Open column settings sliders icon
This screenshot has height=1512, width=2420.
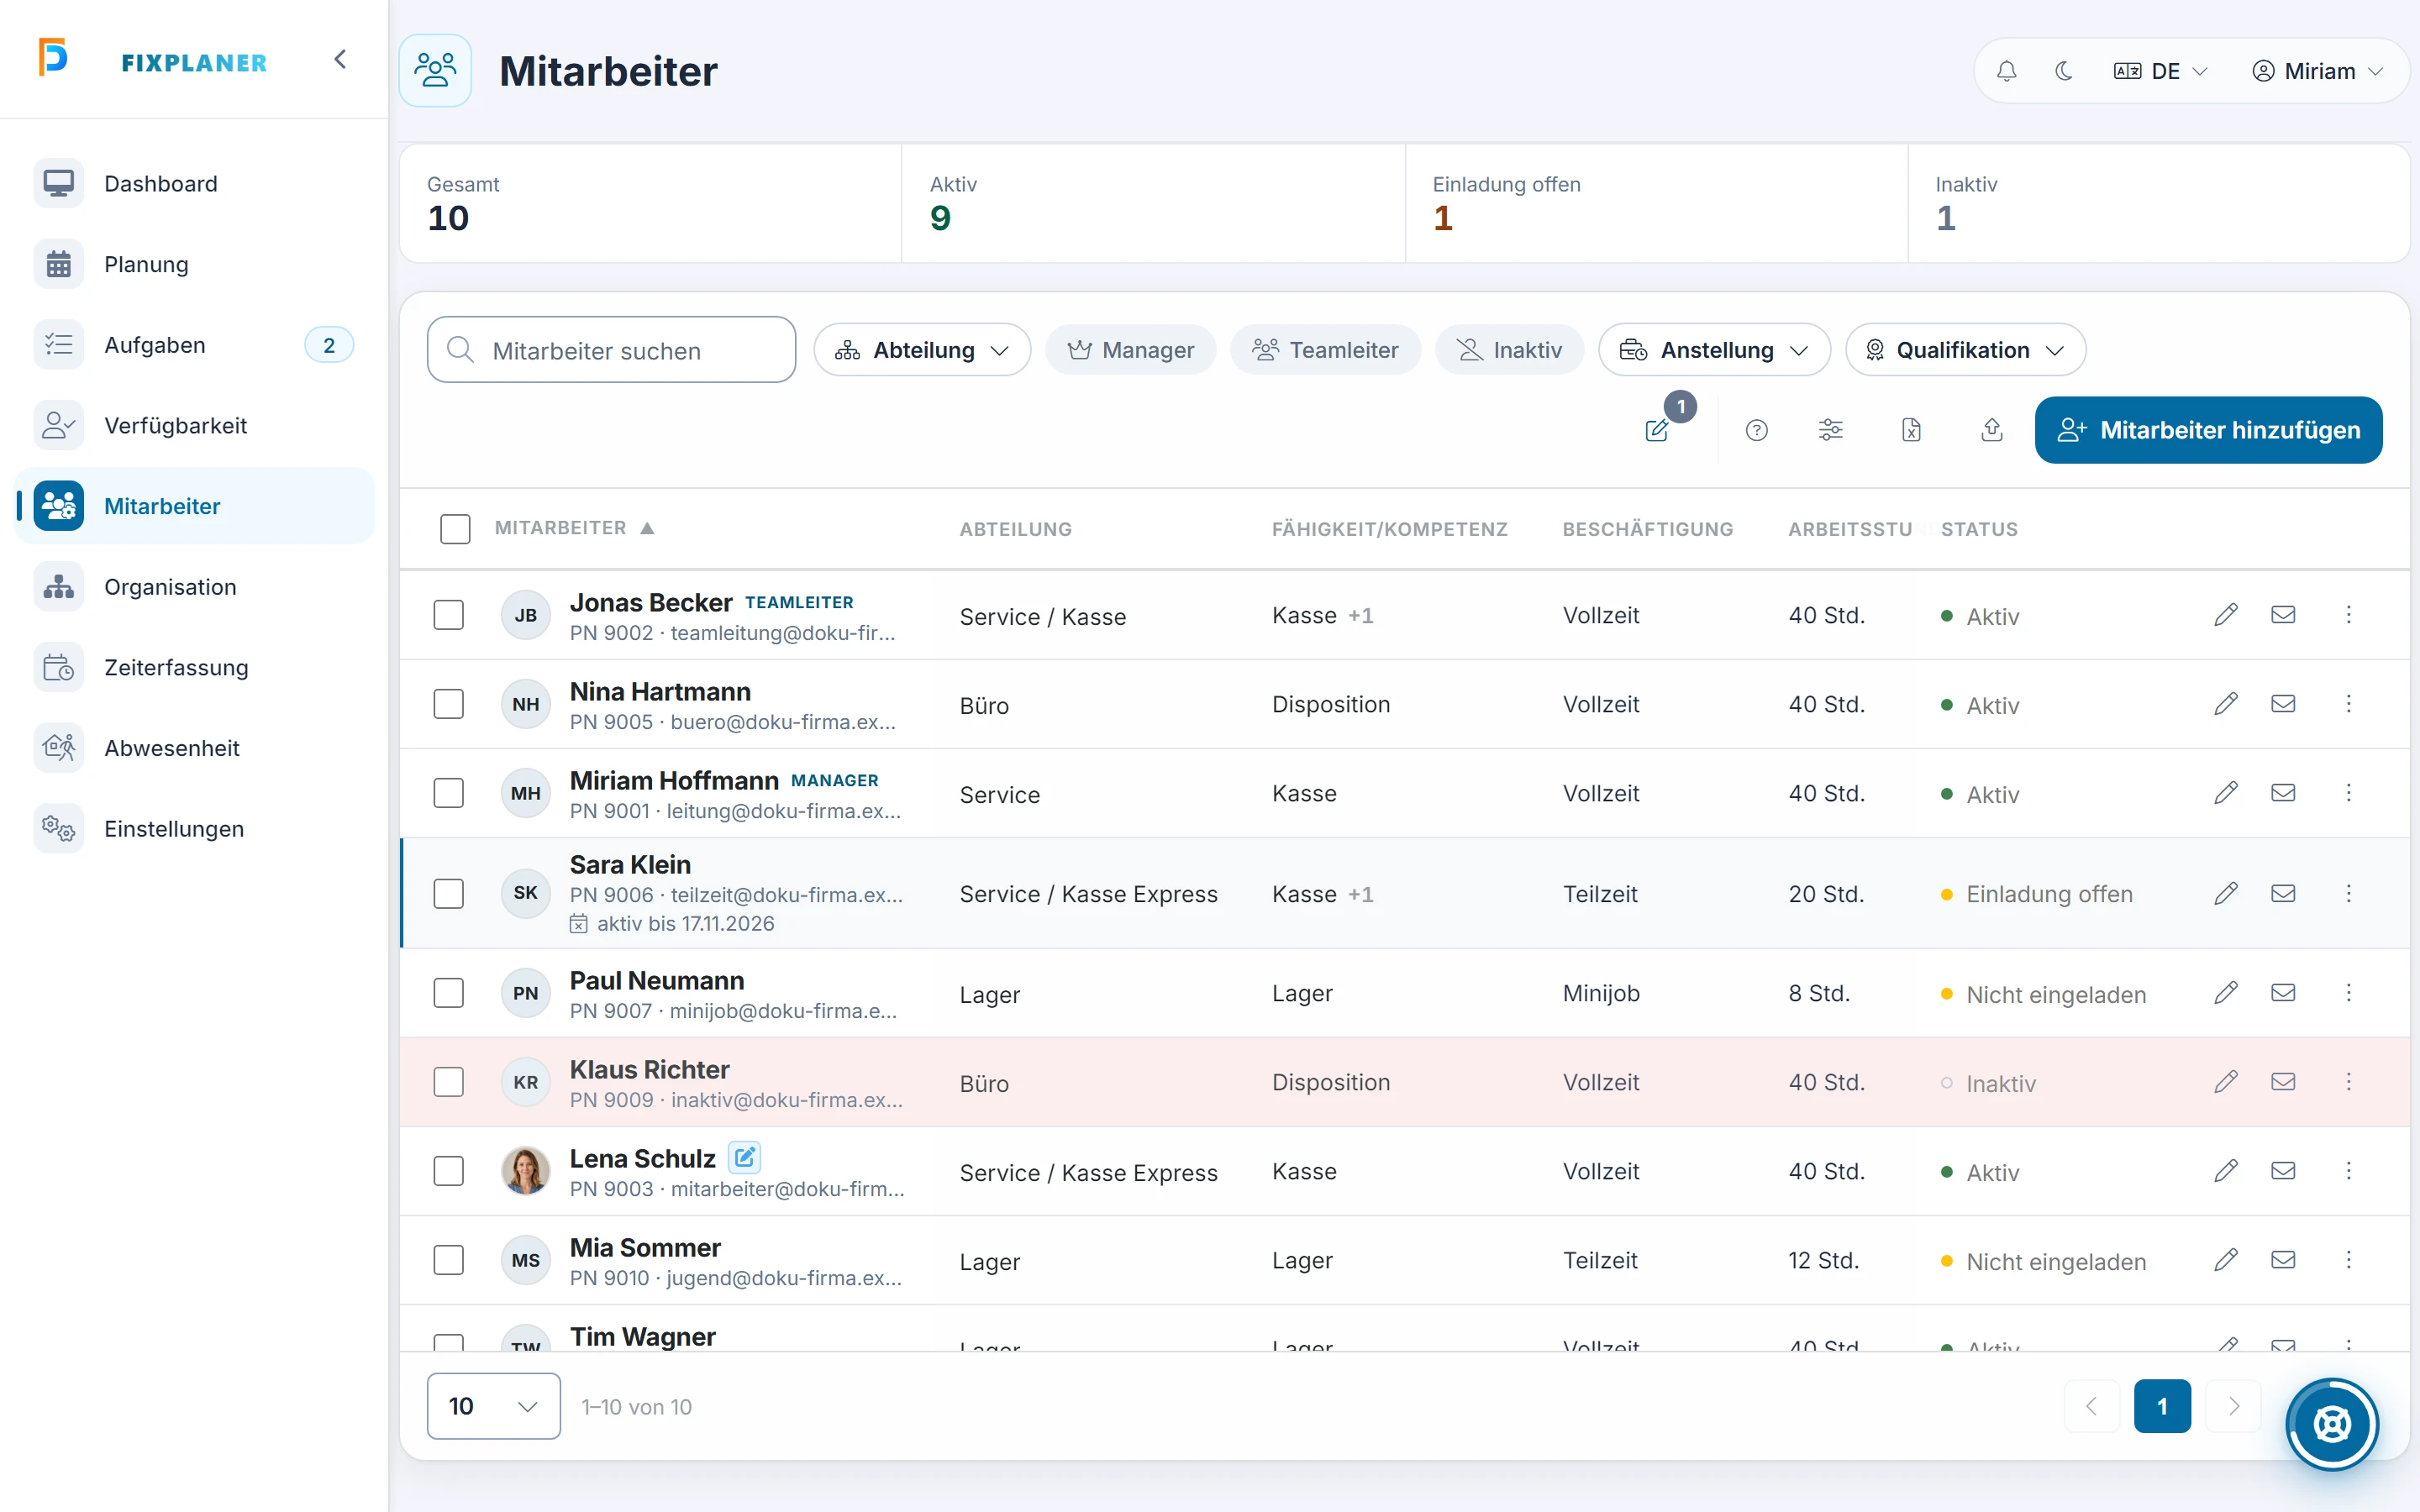click(x=1830, y=430)
